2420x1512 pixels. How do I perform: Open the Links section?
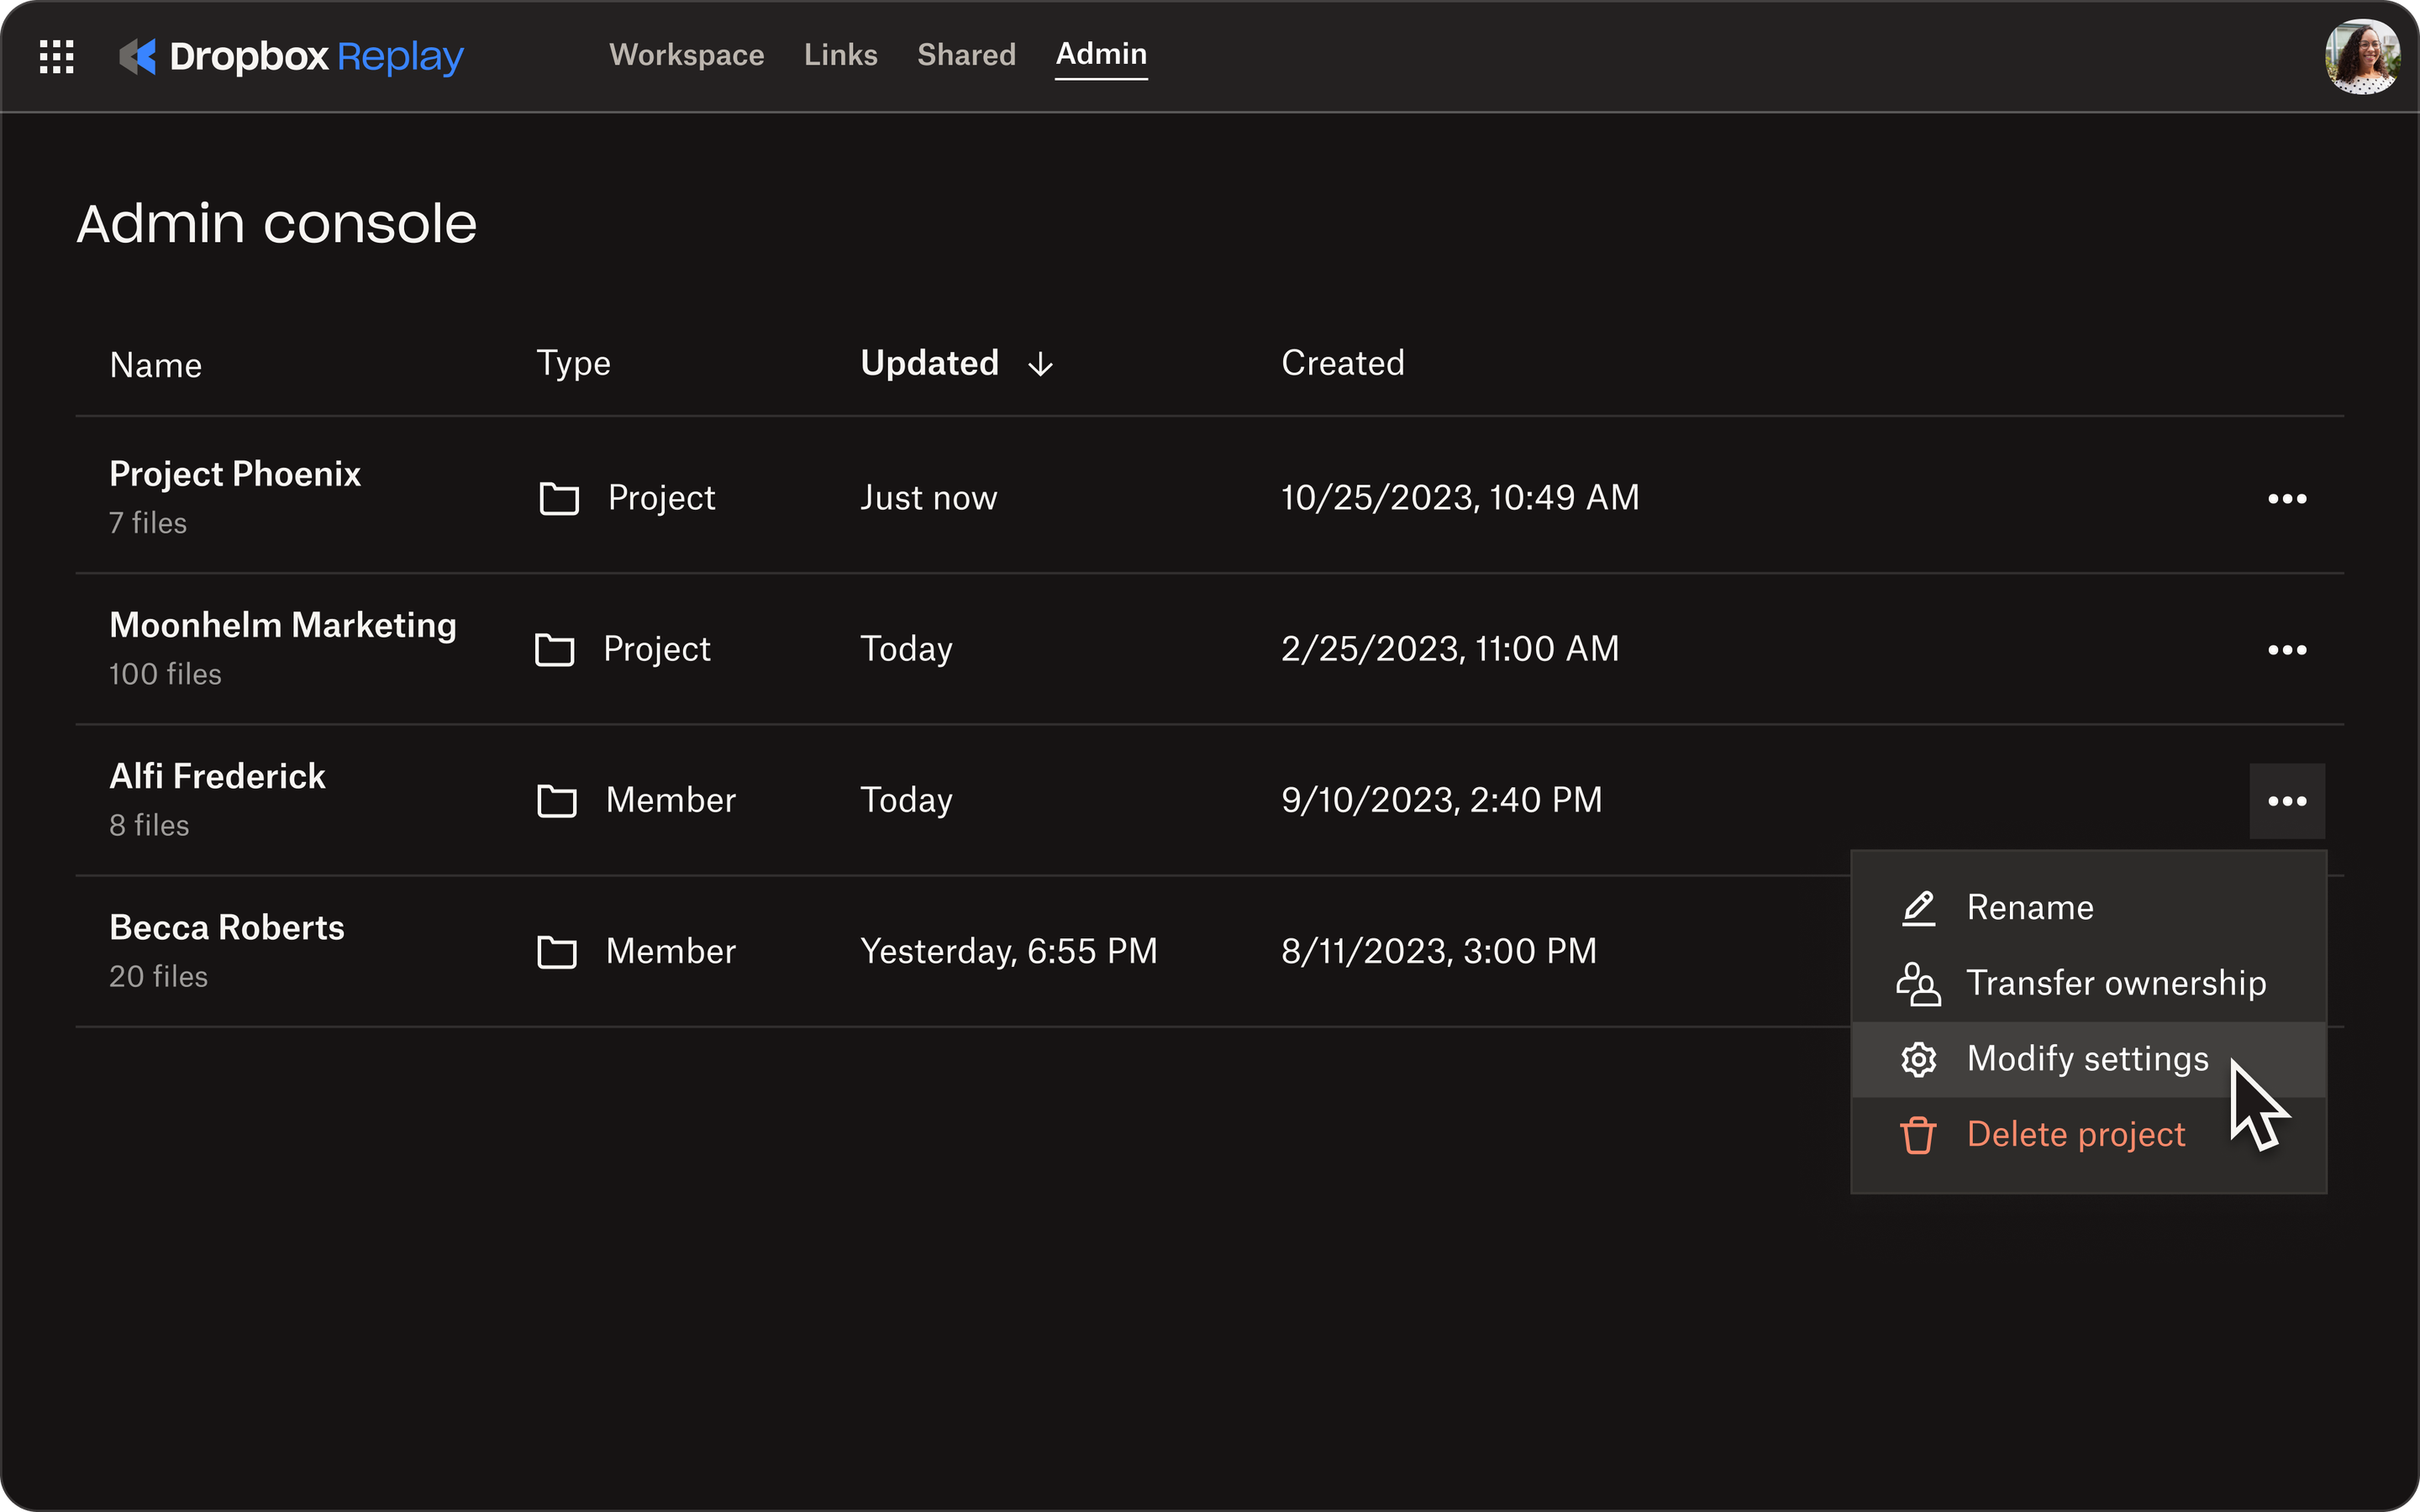coord(840,55)
